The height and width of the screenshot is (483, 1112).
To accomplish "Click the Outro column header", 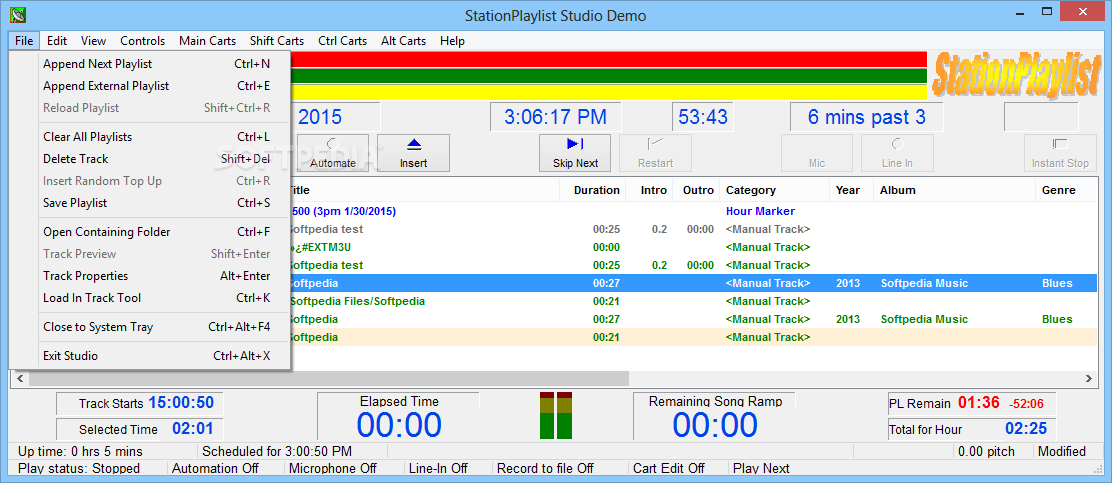I will click(x=696, y=190).
